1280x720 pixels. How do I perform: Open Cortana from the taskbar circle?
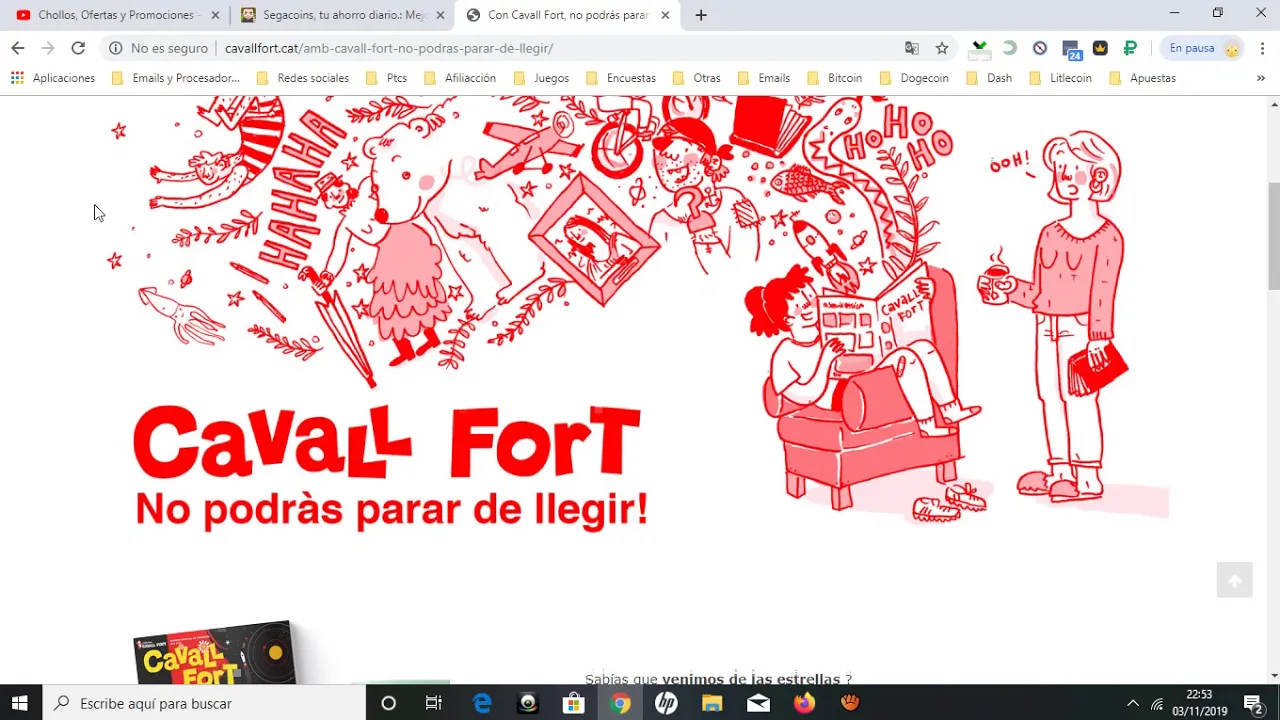coord(388,703)
